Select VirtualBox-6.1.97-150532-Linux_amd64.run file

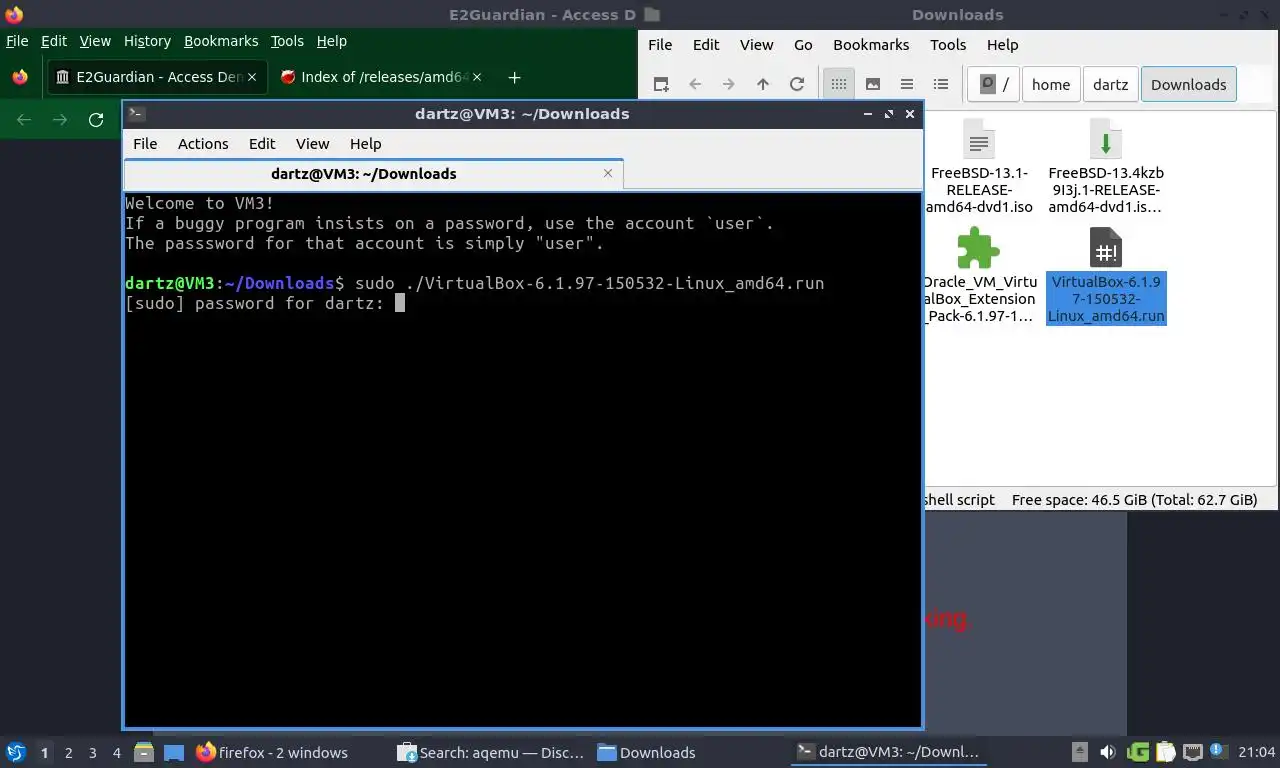tap(1106, 277)
